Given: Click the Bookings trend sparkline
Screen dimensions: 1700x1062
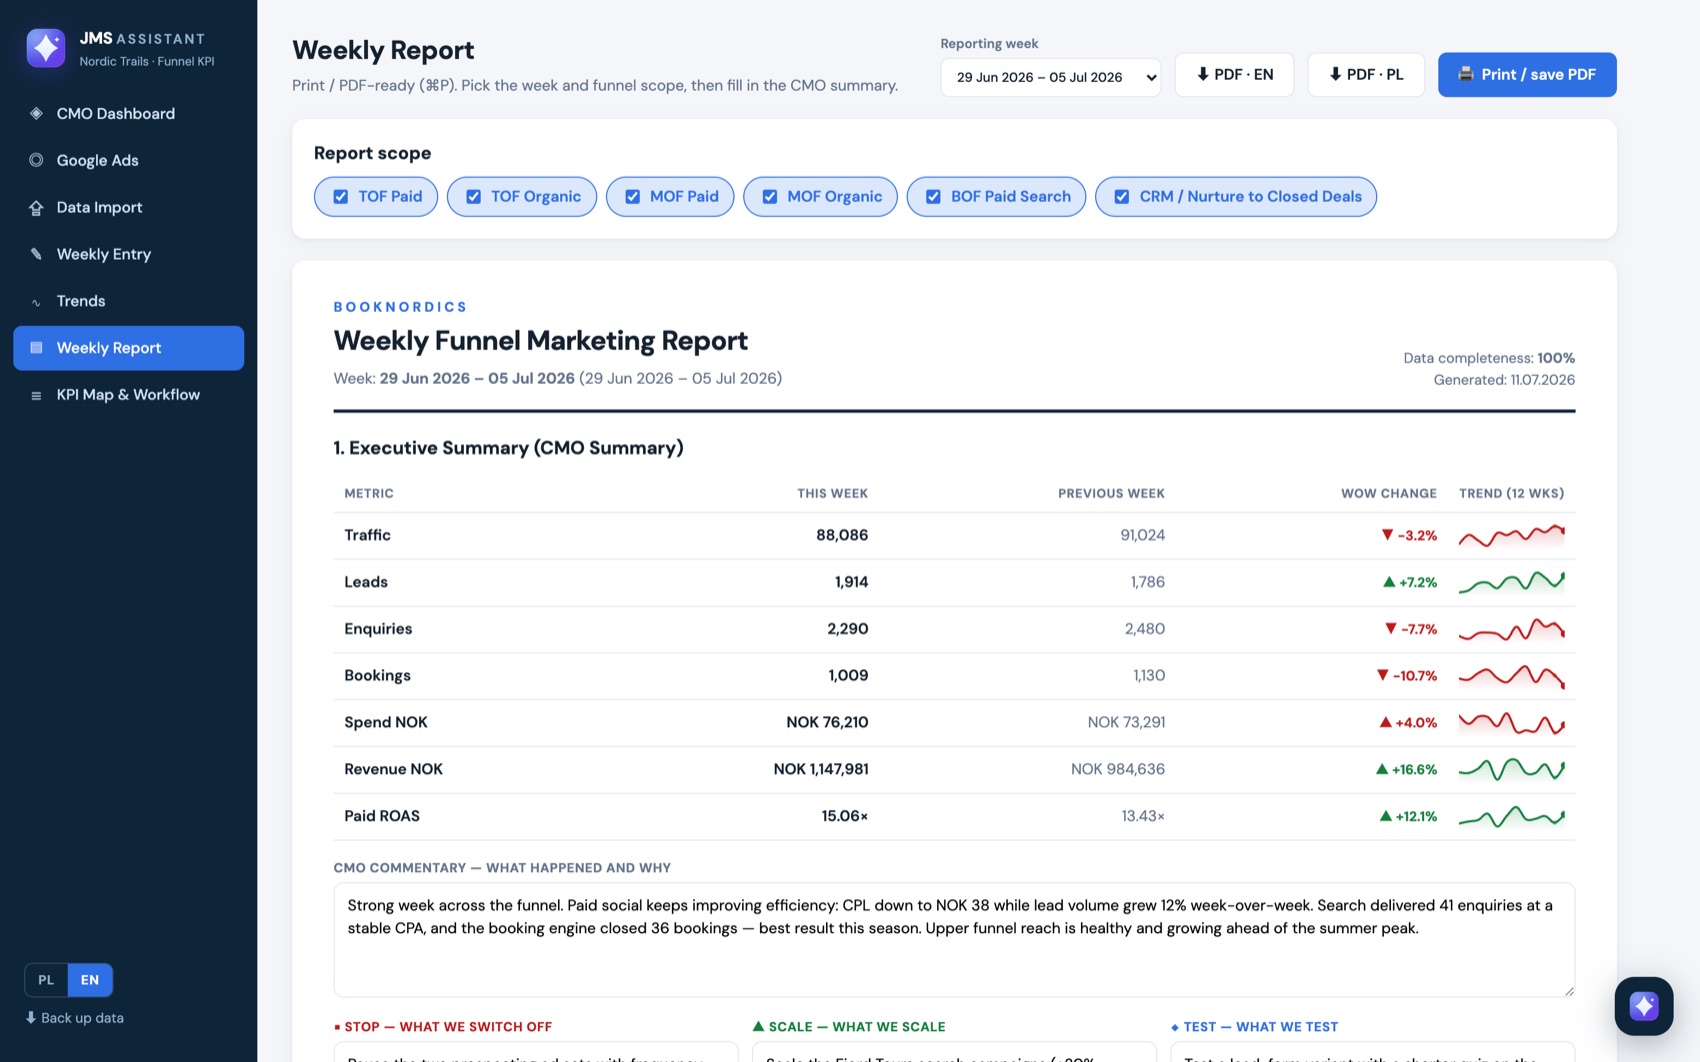Looking at the screenshot, I should point(1511,676).
